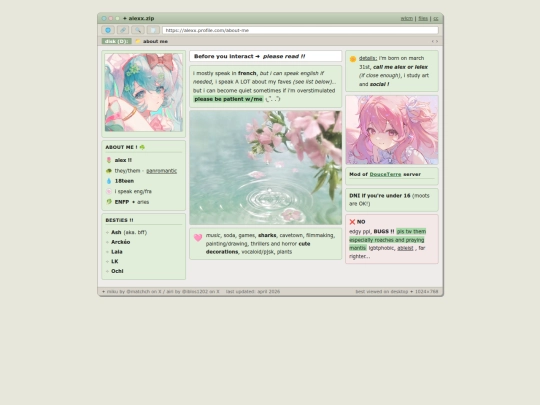This screenshot has height=405, width=540.
Task: Click 'last updated: april 2026' in footer
Action: click(253, 292)
